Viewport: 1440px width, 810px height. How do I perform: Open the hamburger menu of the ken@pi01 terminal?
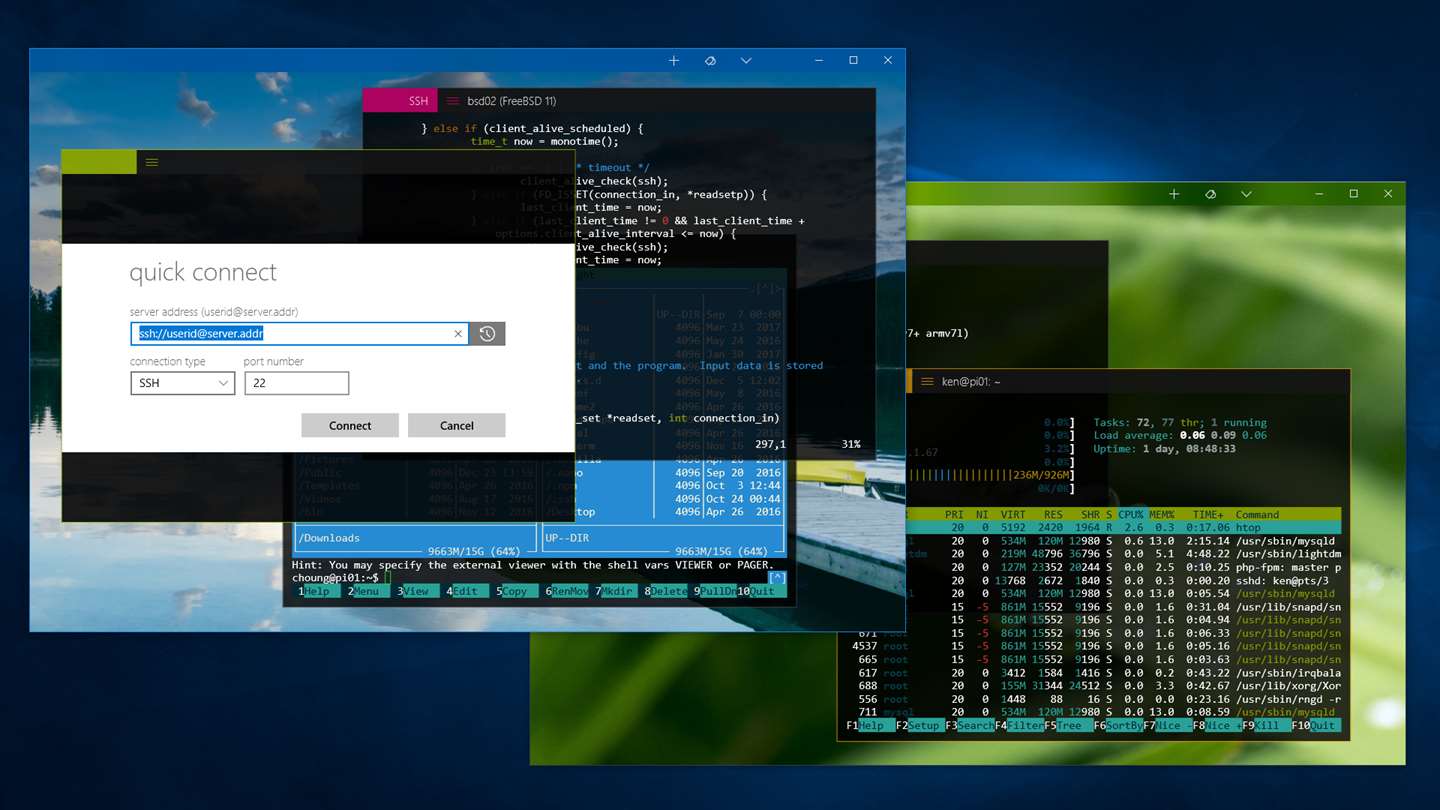tap(927, 382)
